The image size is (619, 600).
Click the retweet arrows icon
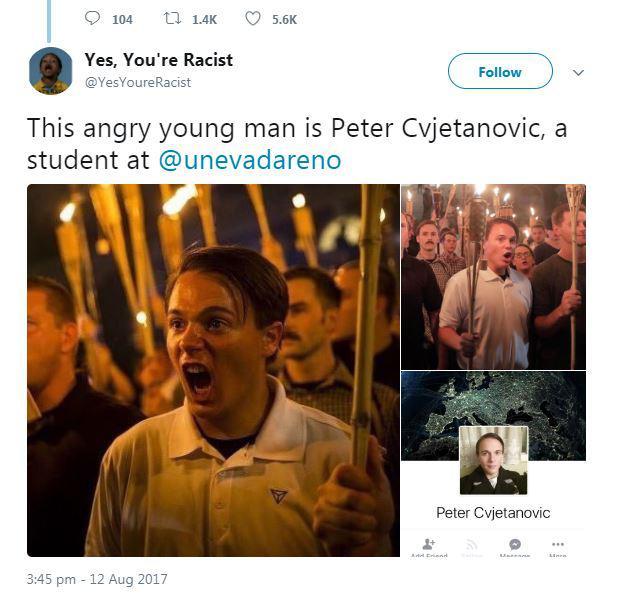173,18
